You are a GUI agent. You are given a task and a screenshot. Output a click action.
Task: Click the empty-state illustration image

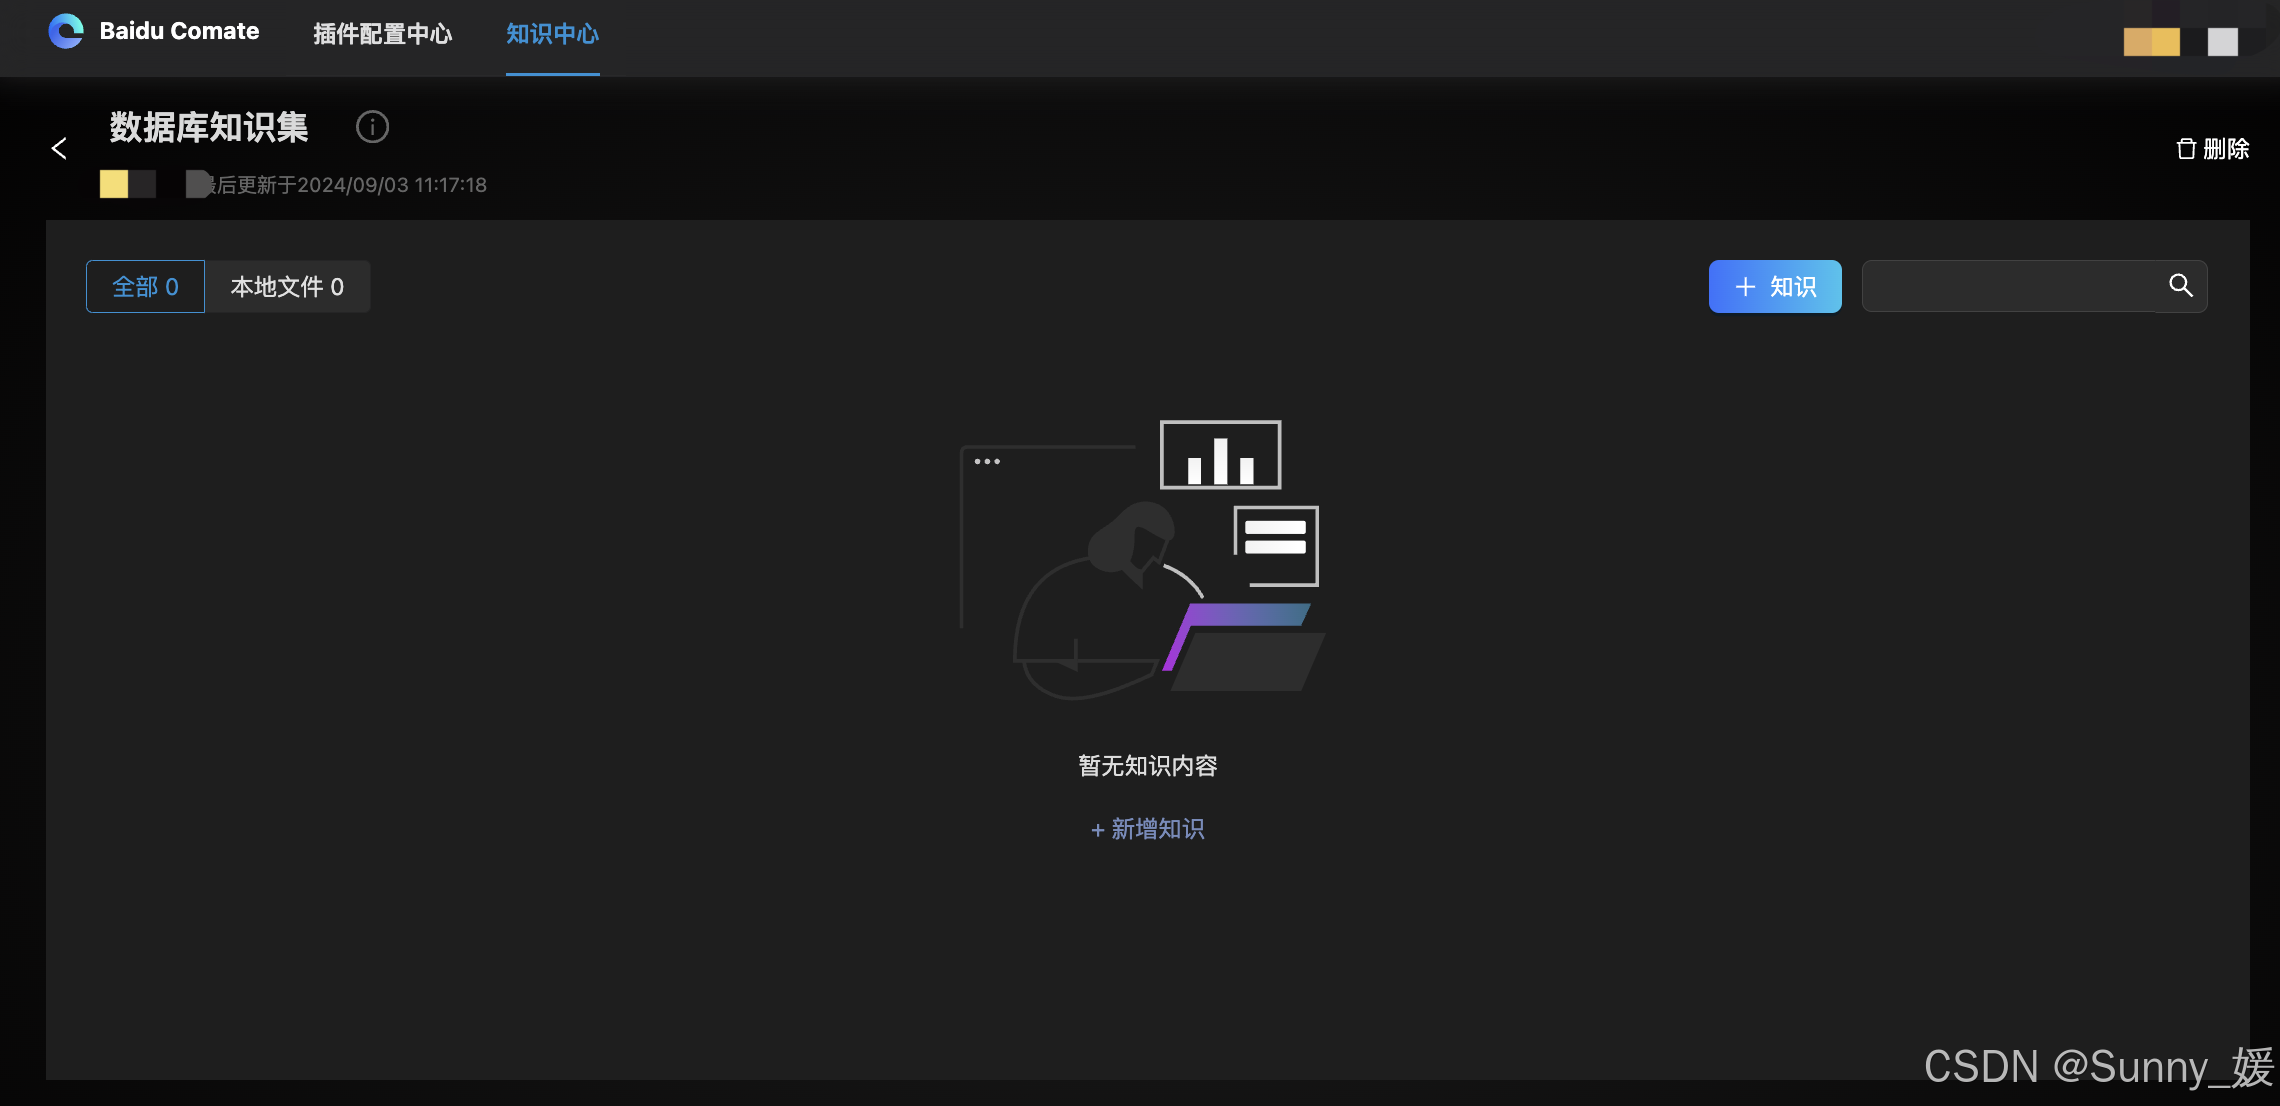(x=1142, y=560)
